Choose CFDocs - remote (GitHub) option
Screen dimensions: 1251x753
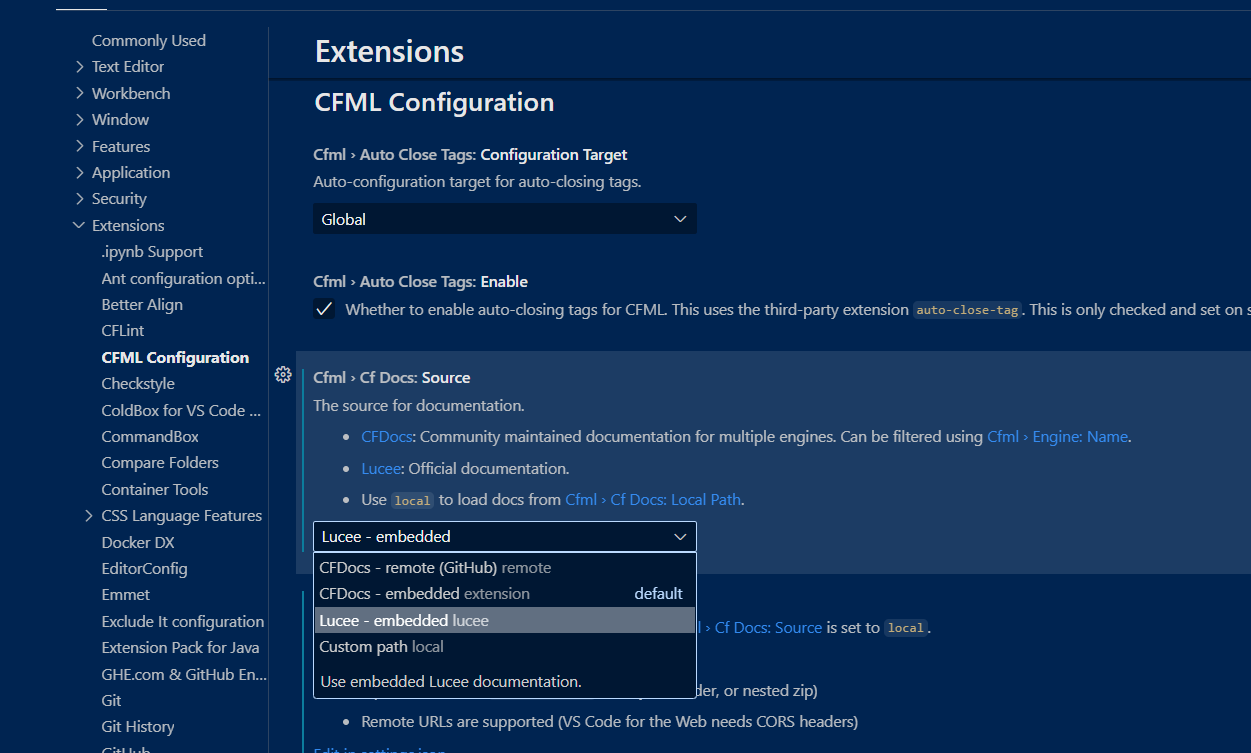tap(505, 567)
